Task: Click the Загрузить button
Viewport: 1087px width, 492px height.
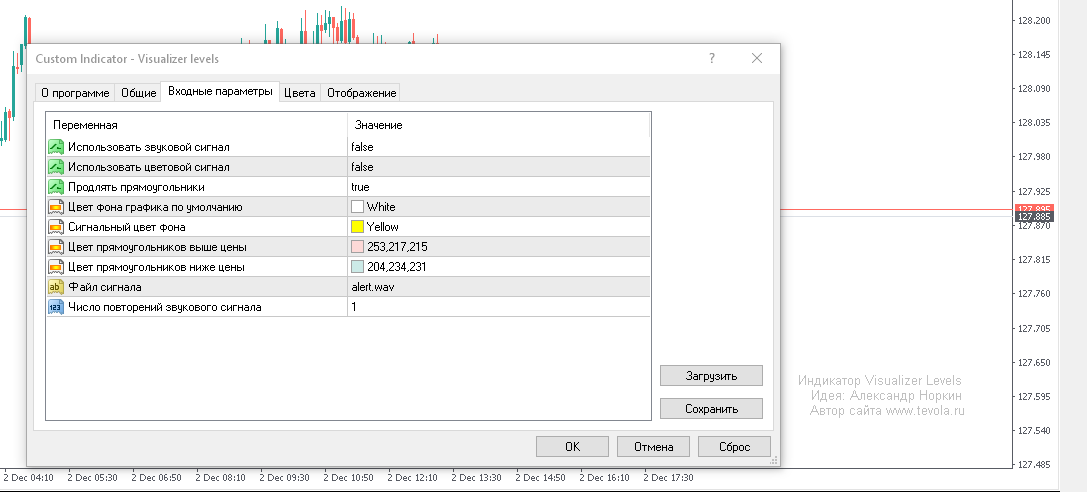Action: [711, 376]
